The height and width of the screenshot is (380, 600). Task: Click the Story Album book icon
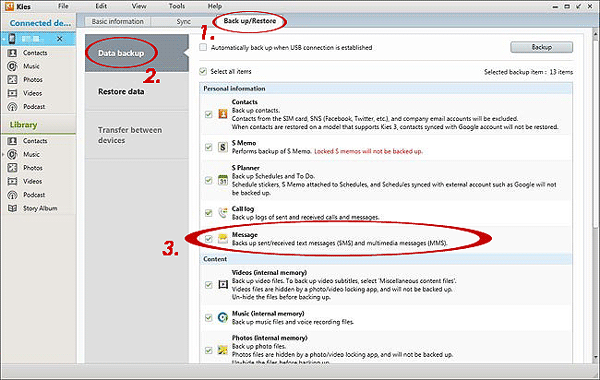coord(12,208)
